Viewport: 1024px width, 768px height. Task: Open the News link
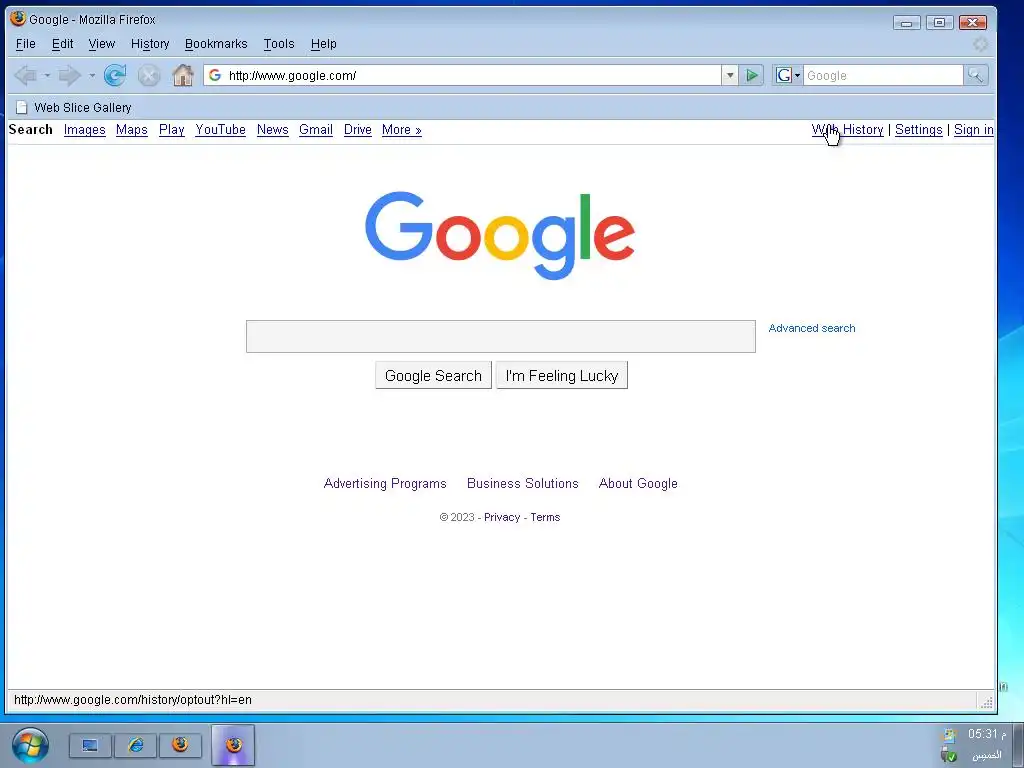pyautogui.click(x=272, y=130)
